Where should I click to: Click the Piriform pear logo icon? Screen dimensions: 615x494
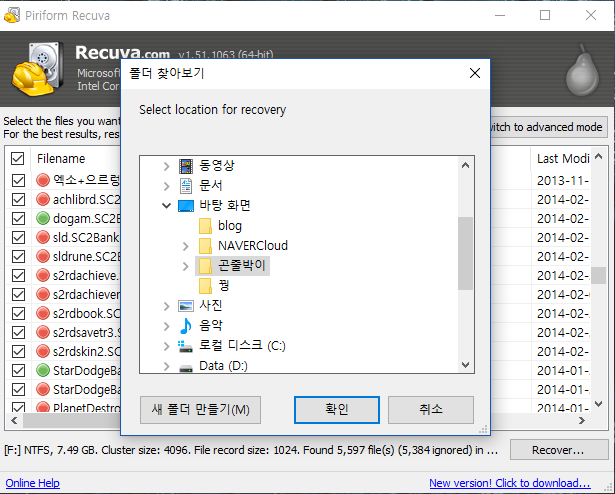[x=582, y=71]
